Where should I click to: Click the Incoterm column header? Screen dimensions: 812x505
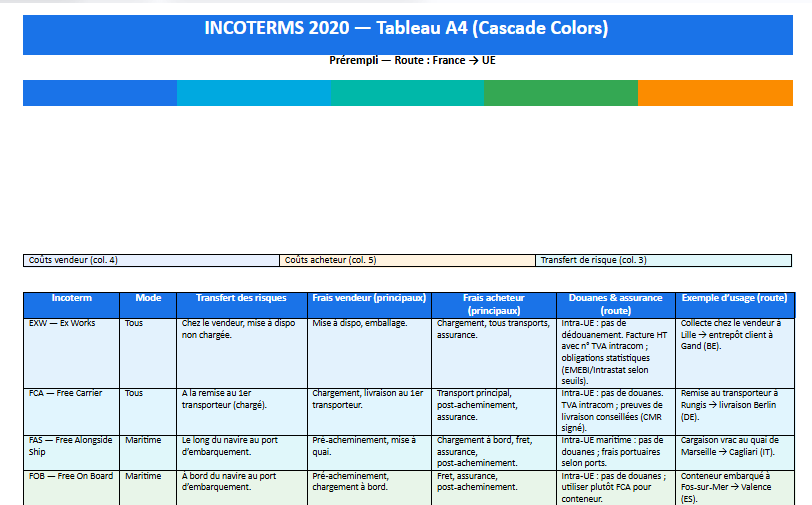coord(71,298)
